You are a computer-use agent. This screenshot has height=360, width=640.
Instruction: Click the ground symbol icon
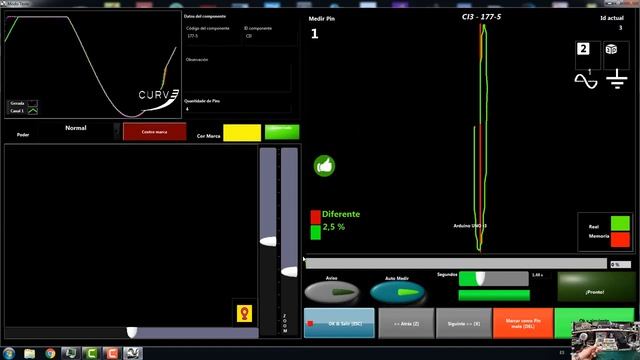pyautogui.click(x=617, y=79)
